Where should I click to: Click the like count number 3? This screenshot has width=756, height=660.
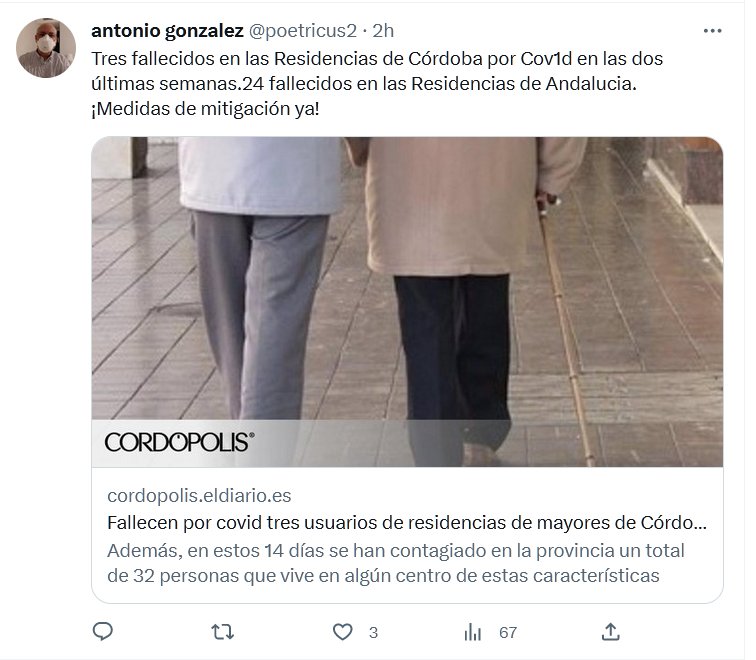click(x=373, y=633)
